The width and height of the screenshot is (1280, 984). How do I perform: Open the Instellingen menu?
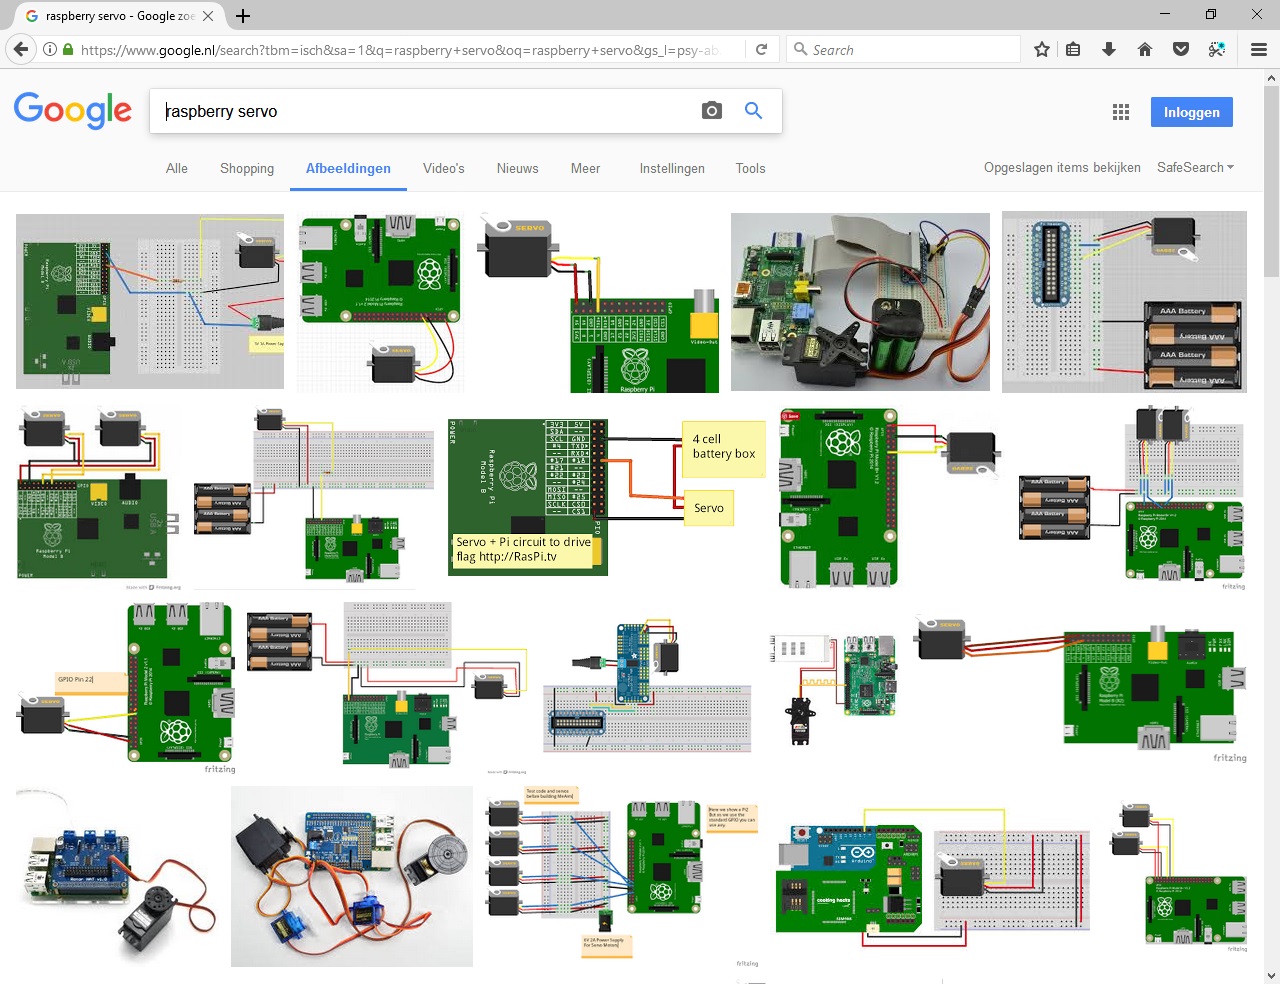pos(672,168)
